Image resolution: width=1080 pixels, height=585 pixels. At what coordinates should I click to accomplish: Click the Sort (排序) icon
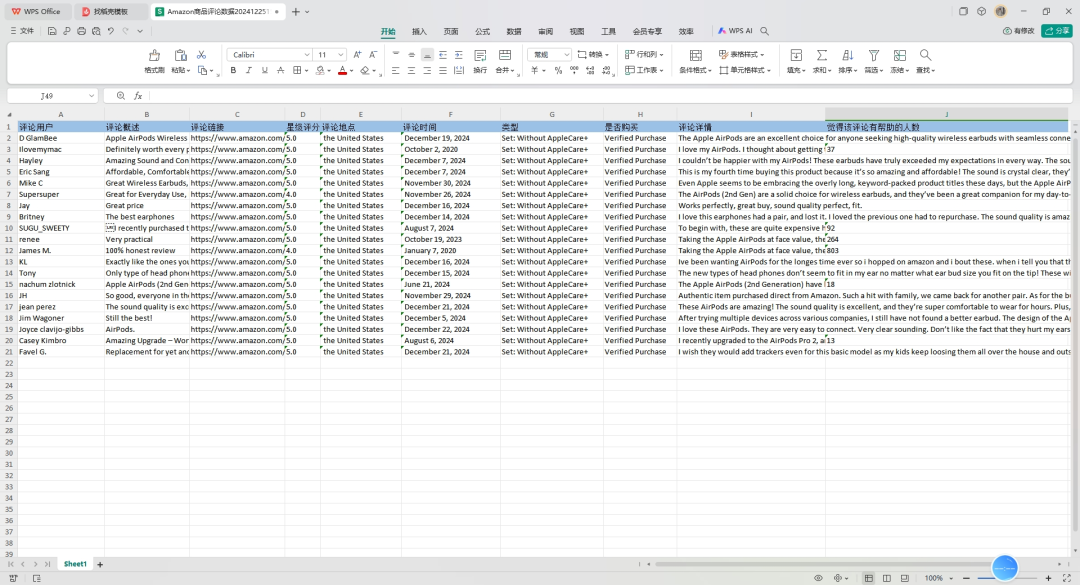click(x=847, y=56)
